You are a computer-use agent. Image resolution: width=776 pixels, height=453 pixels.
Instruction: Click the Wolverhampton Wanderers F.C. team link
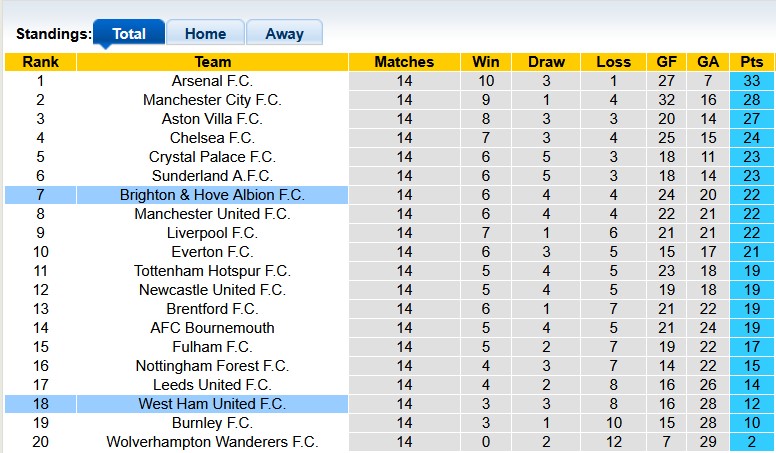click(x=212, y=442)
